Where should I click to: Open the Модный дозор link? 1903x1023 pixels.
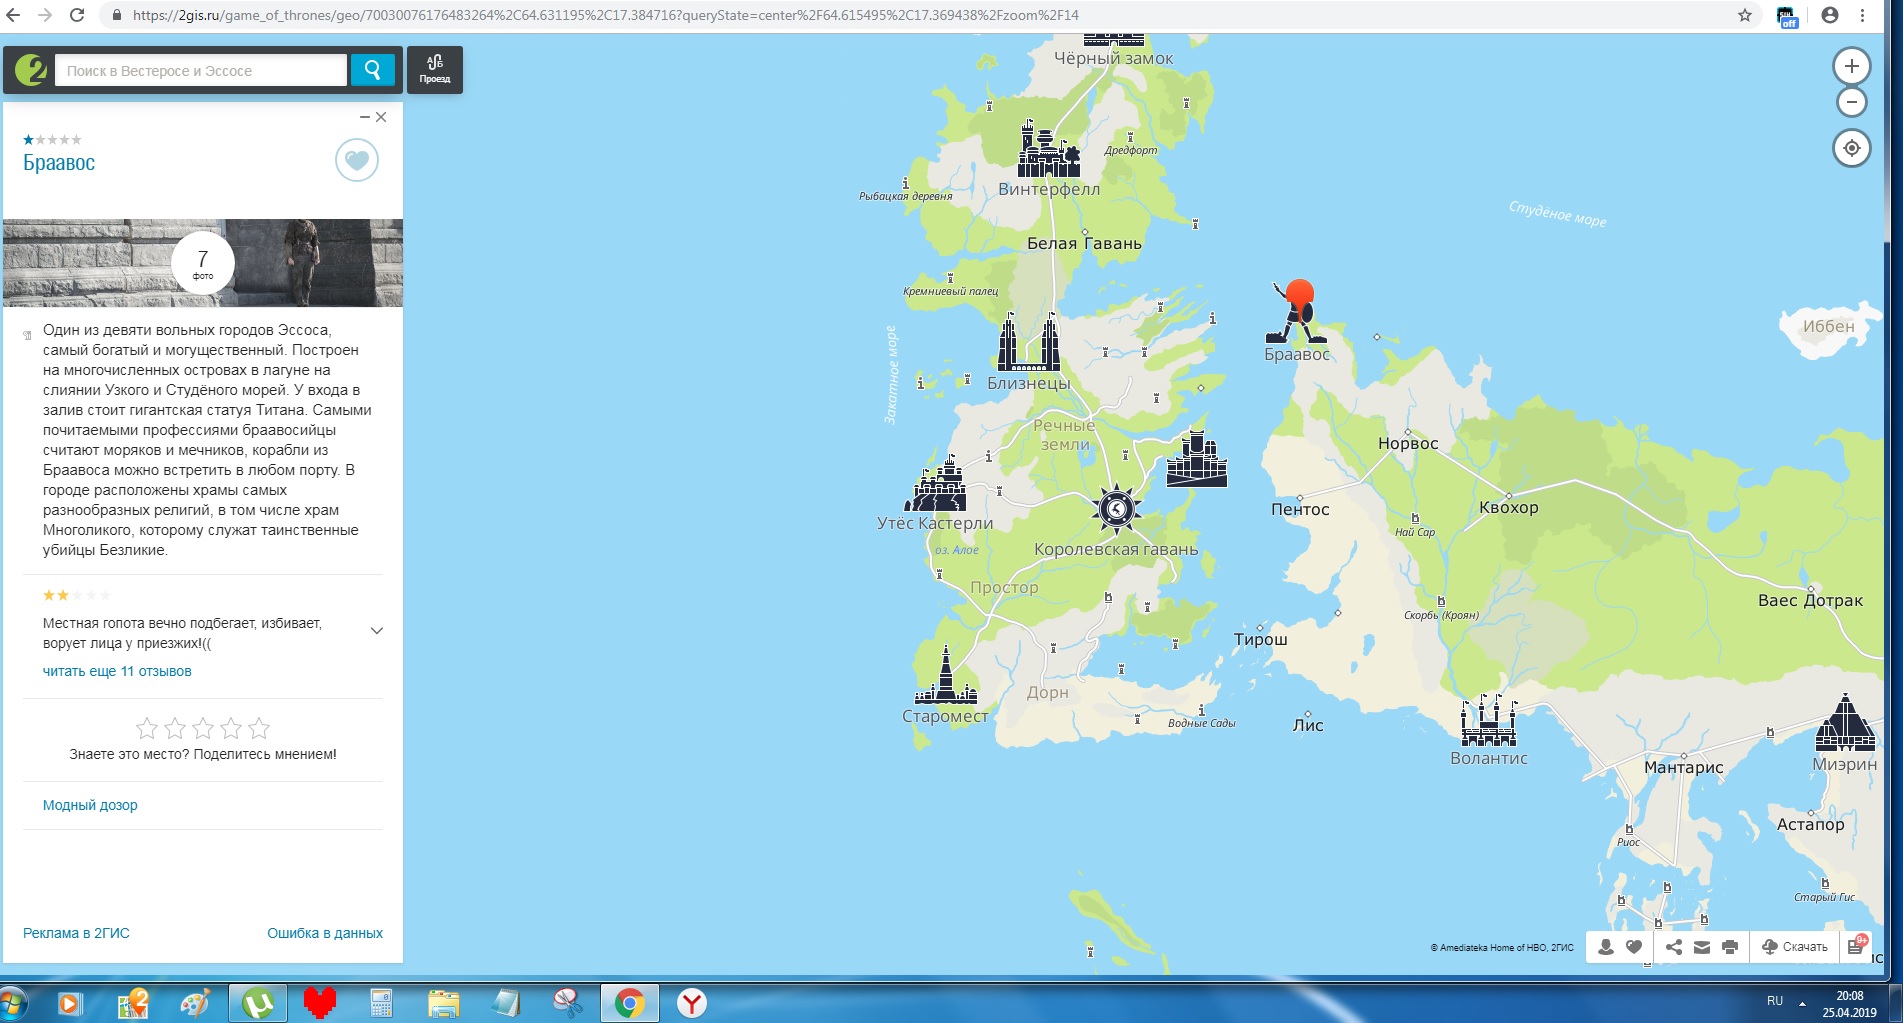(x=90, y=805)
